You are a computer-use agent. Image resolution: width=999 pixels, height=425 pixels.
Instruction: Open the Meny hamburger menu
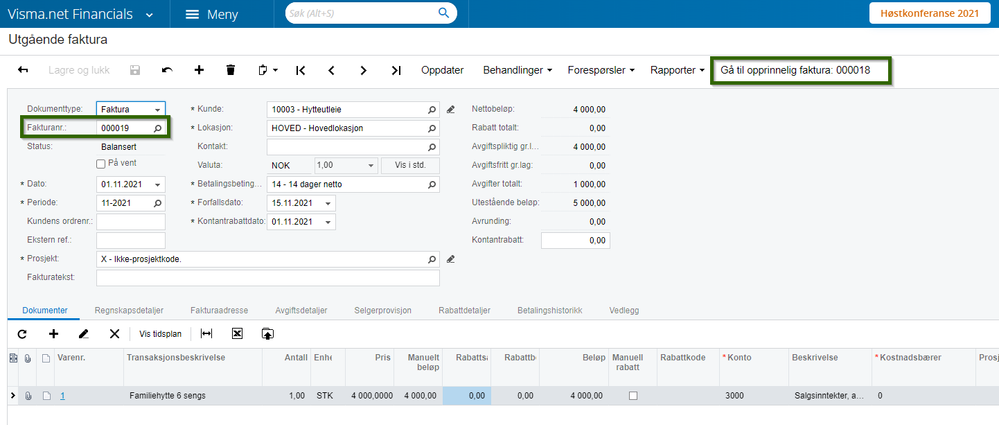pyautogui.click(x=211, y=14)
